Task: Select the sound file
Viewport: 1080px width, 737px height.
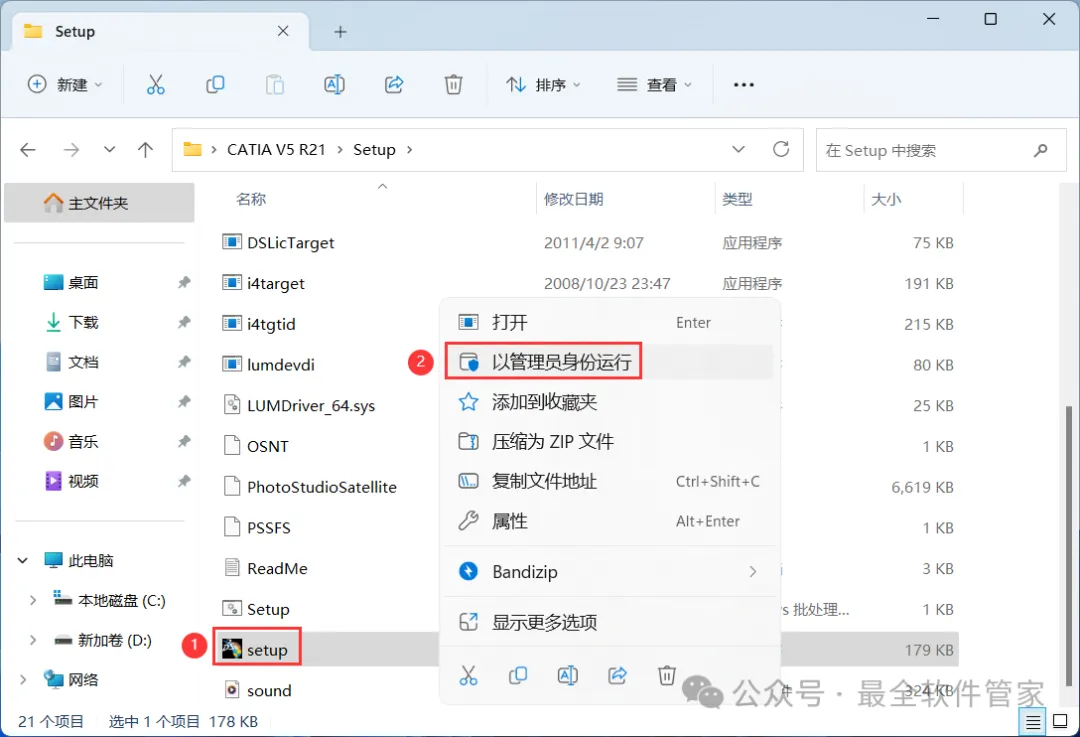Action: coord(269,690)
